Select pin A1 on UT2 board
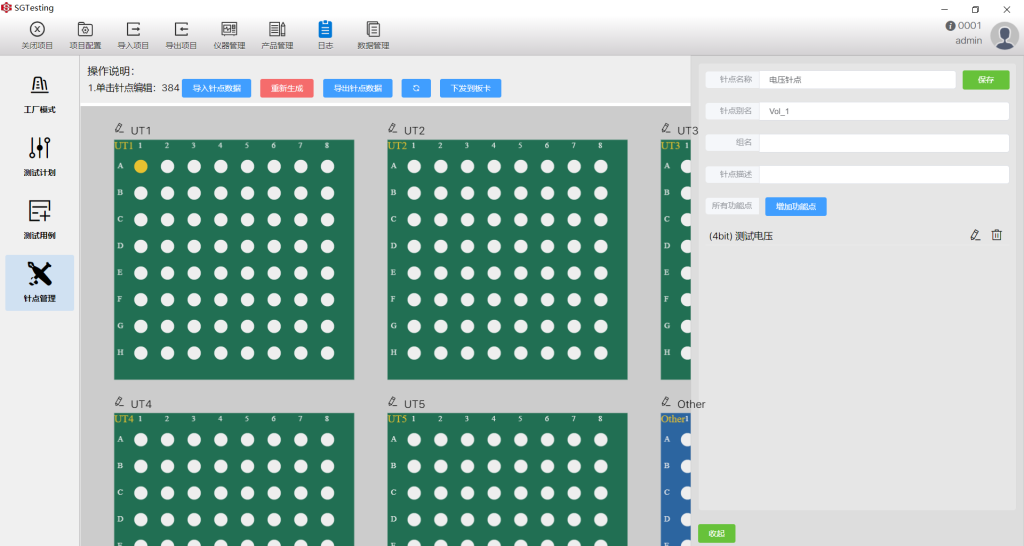 [414, 167]
